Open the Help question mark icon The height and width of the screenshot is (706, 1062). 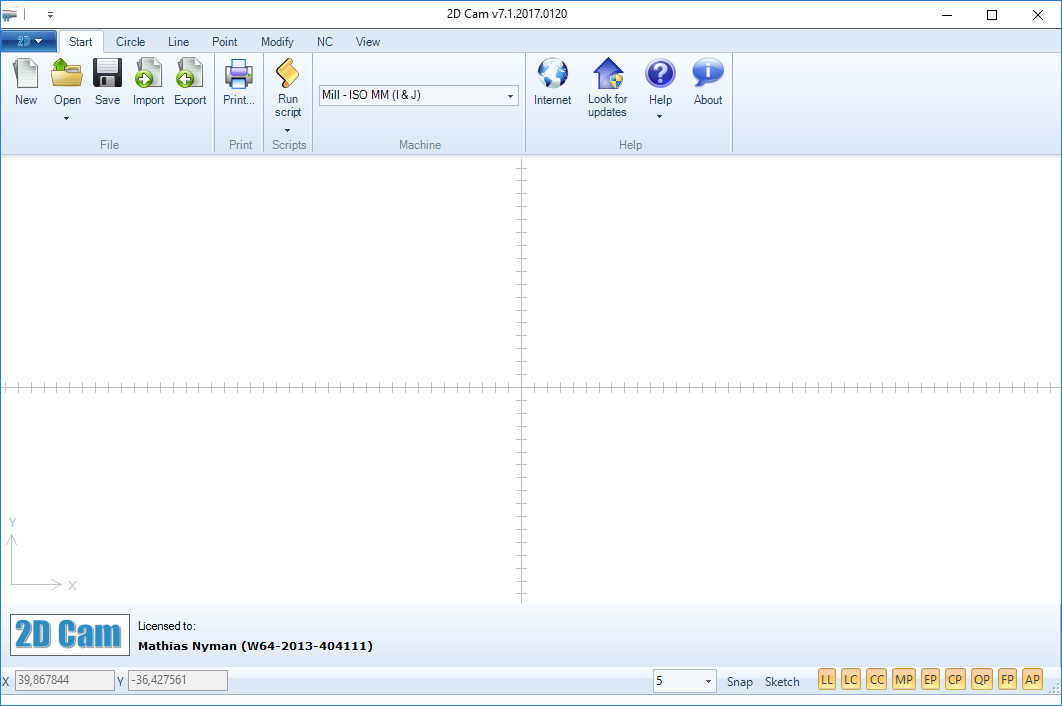(660, 73)
